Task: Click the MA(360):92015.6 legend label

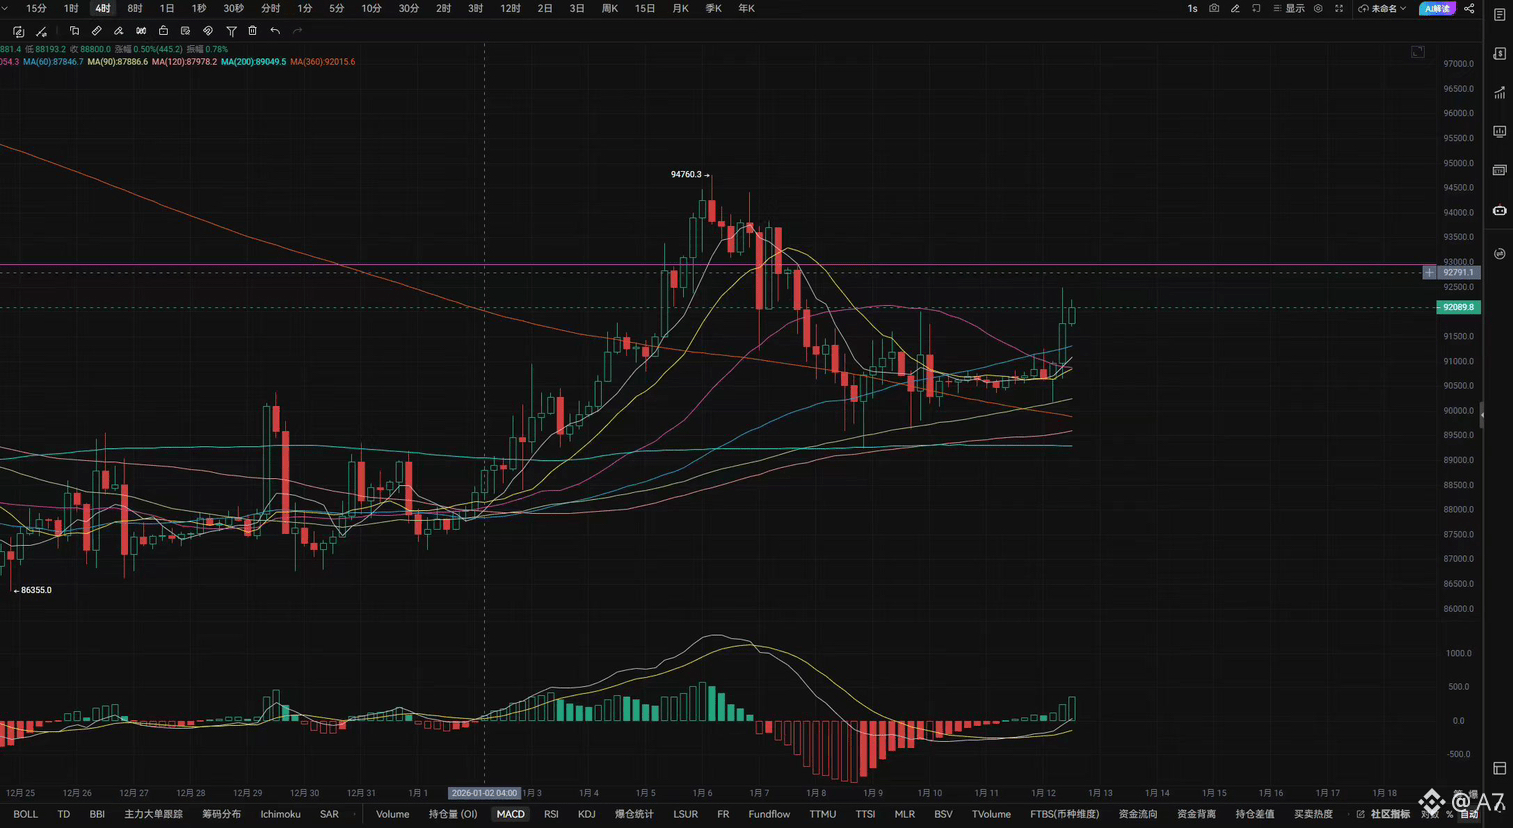Action: pyautogui.click(x=322, y=62)
